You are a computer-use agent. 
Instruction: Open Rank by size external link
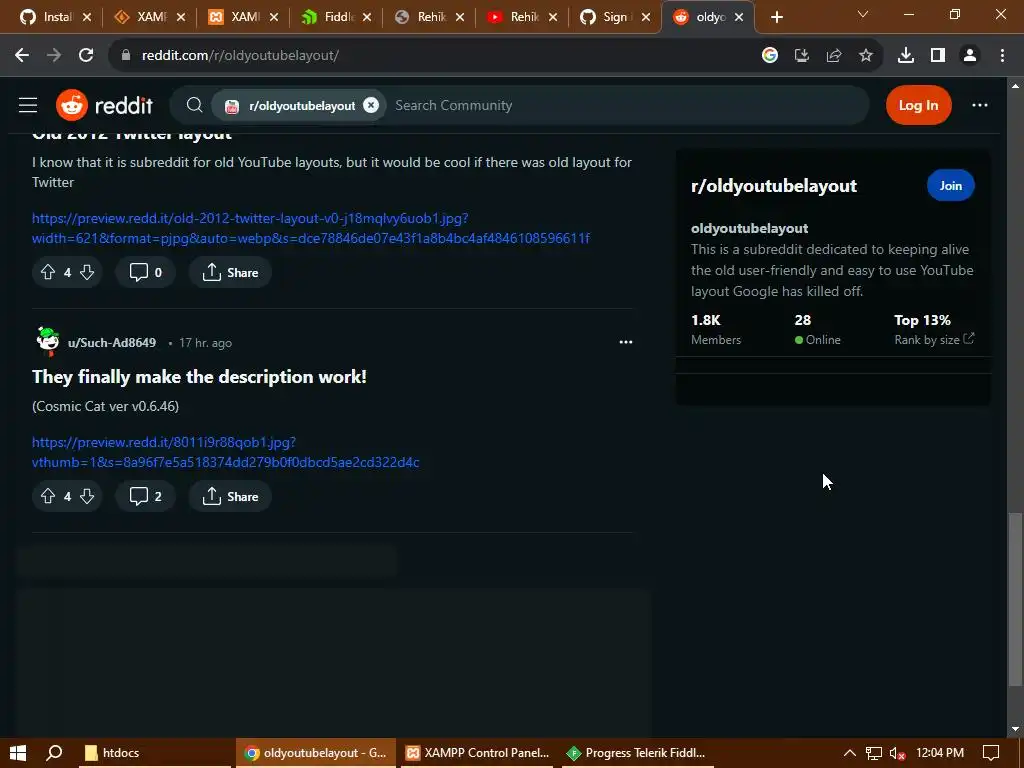point(934,340)
